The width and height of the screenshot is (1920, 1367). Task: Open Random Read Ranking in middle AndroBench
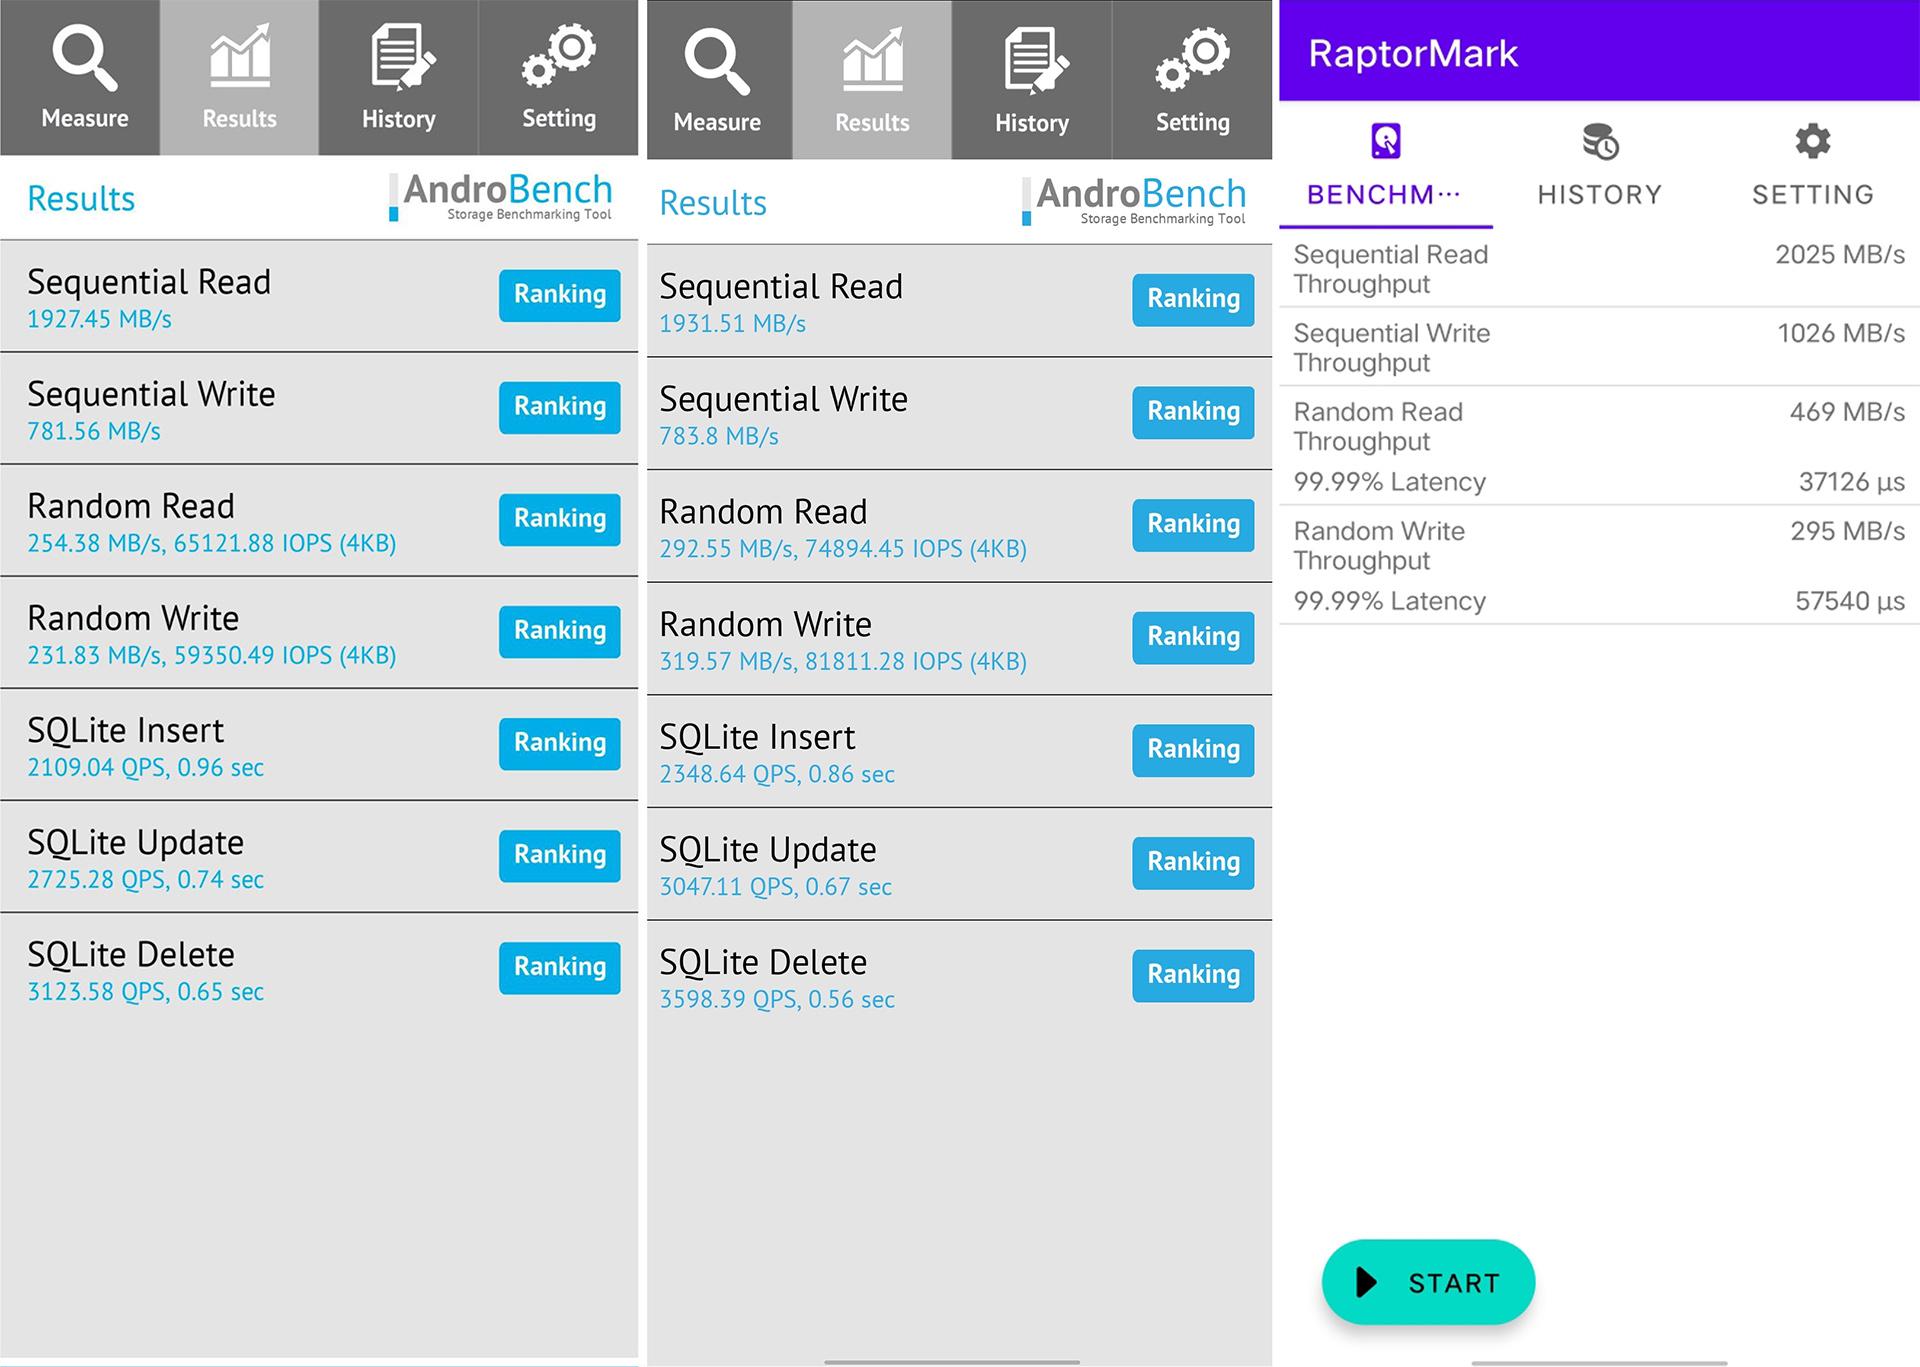tap(1193, 525)
